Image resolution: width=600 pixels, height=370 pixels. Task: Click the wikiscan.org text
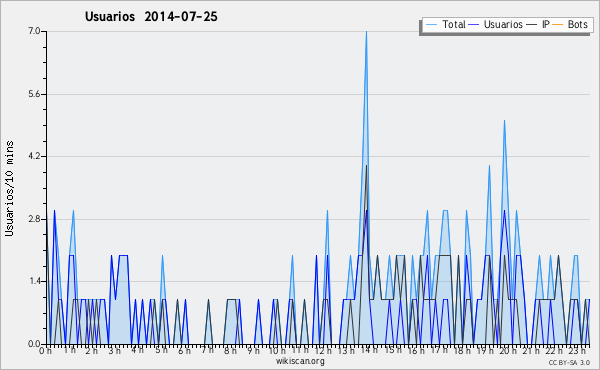(x=300, y=361)
